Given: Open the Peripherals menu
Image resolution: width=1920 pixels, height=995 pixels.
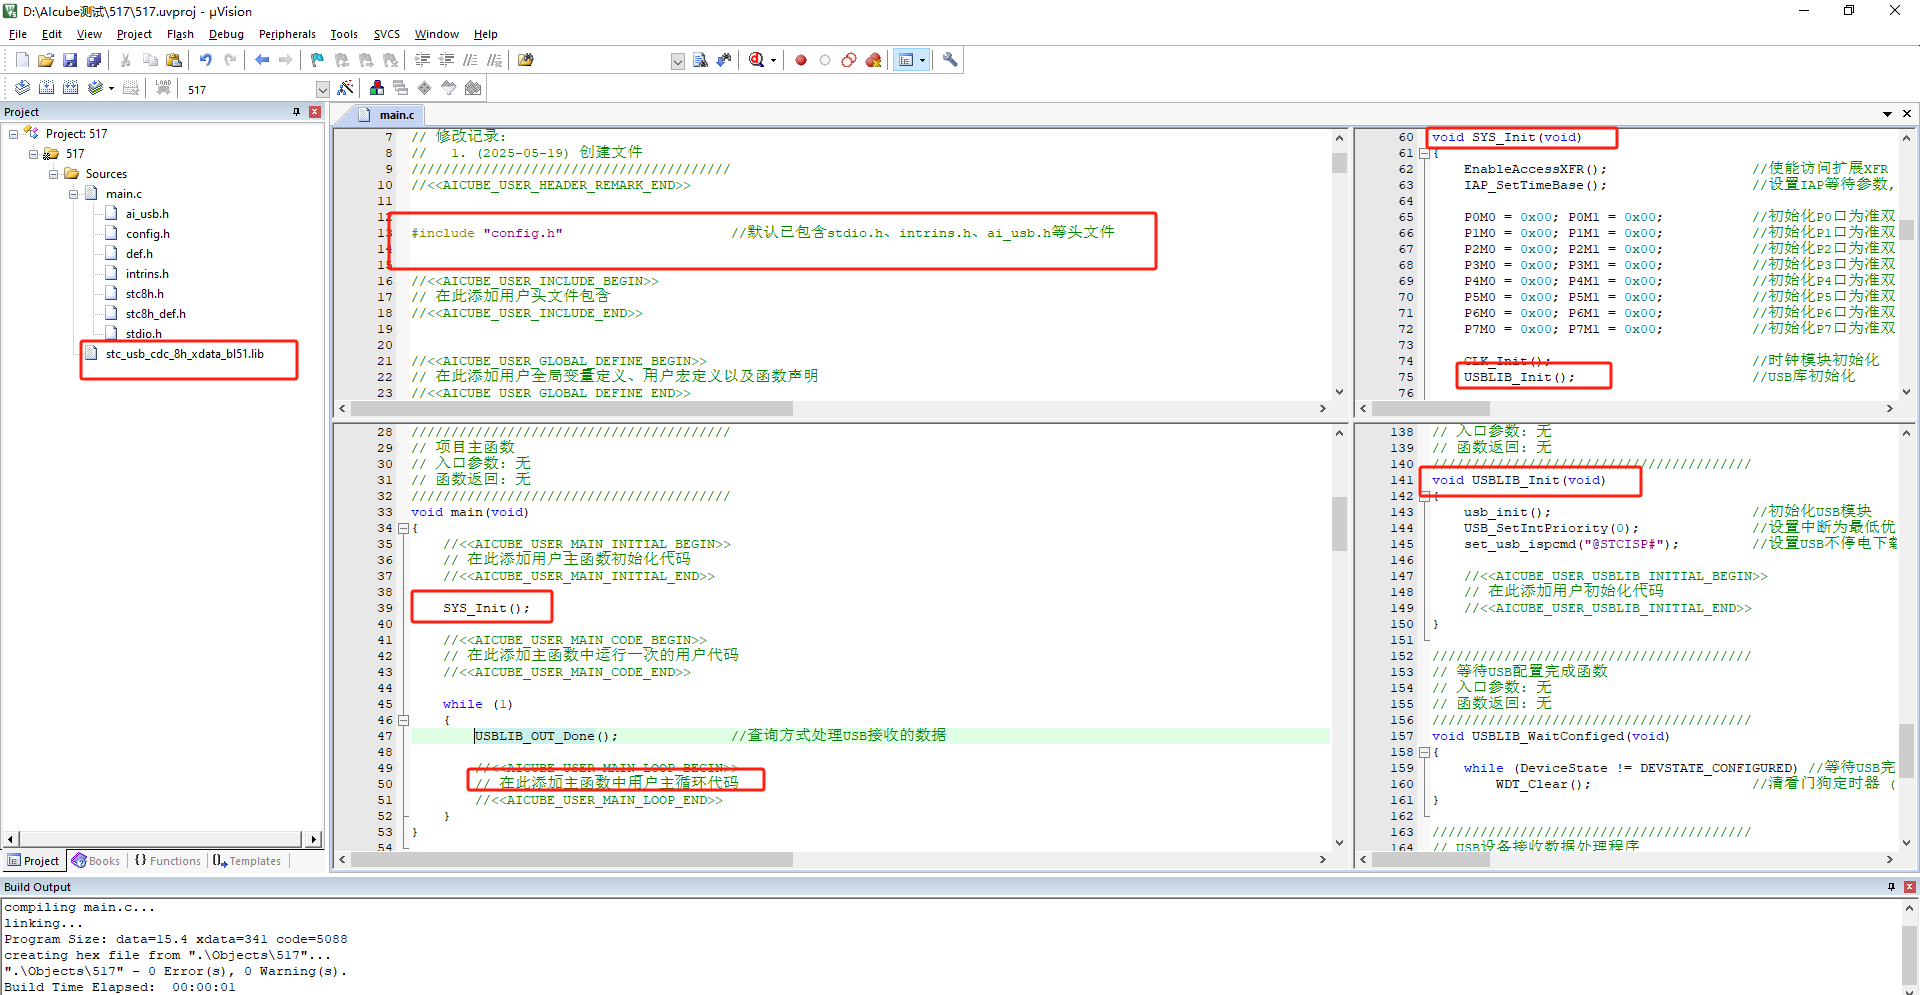Looking at the screenshot, I should [287, 34].
